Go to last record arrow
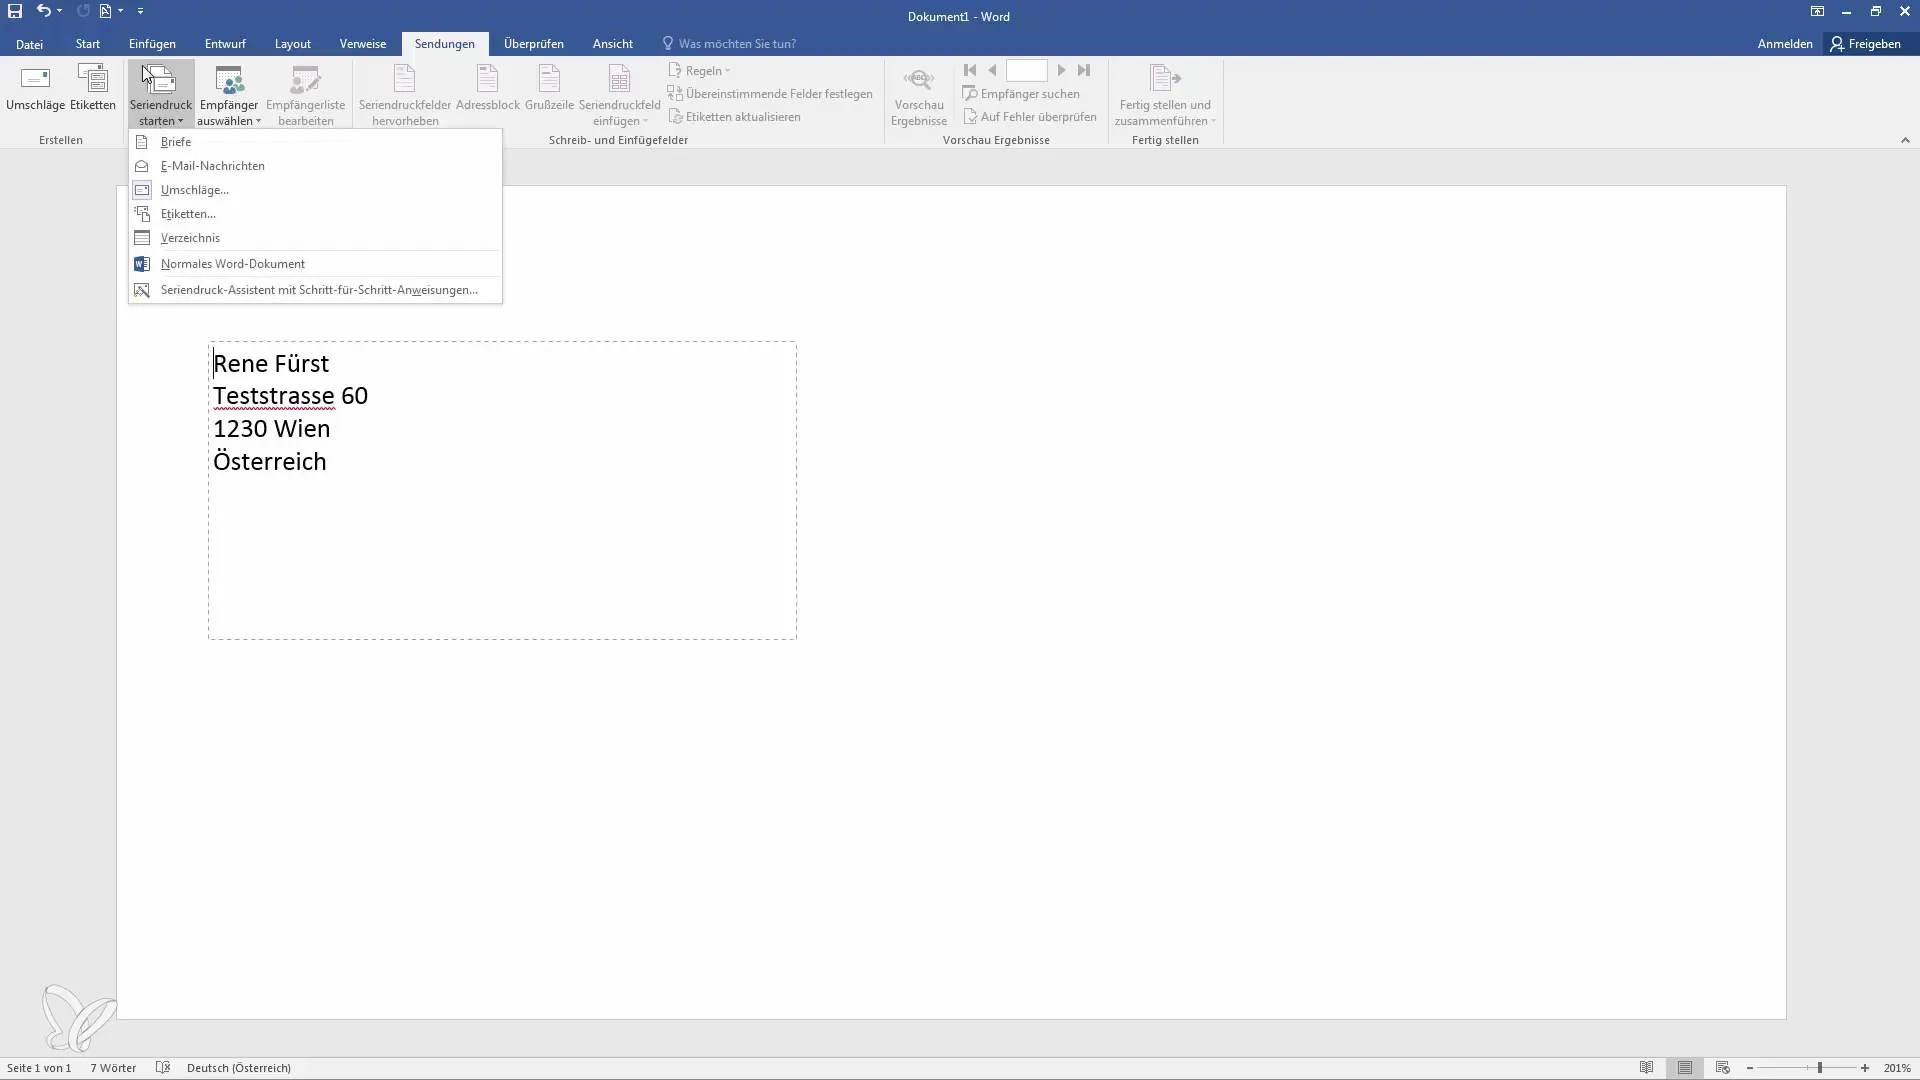 [1084, 70]
